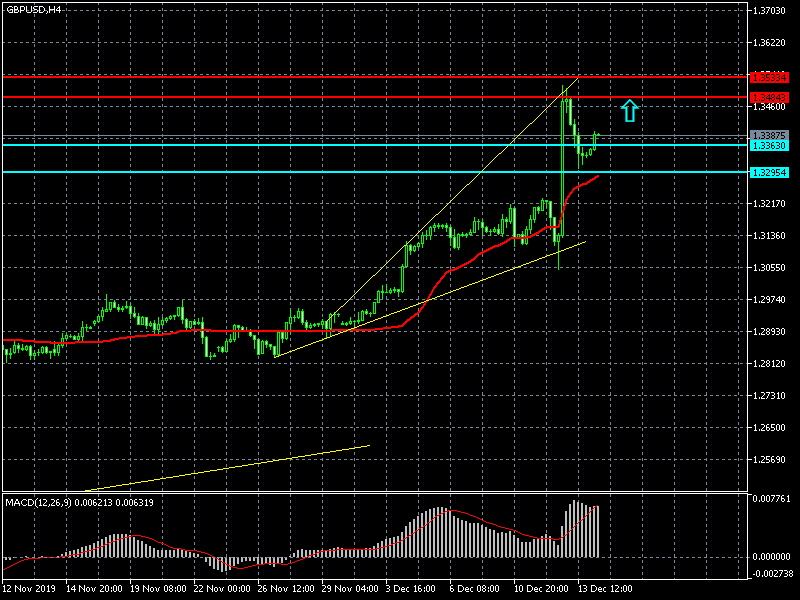This screenshot has height=600, width=800.
Task: Click the 1.32170 price scale label
Action: coord(769,204)
